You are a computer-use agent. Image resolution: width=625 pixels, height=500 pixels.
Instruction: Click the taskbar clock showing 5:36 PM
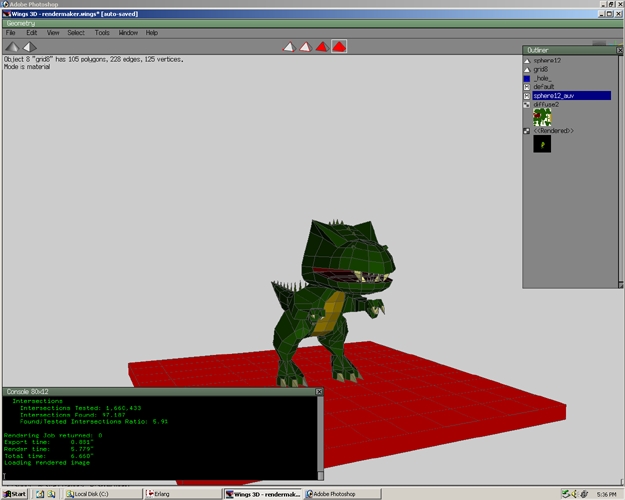(x=606, y=494)
